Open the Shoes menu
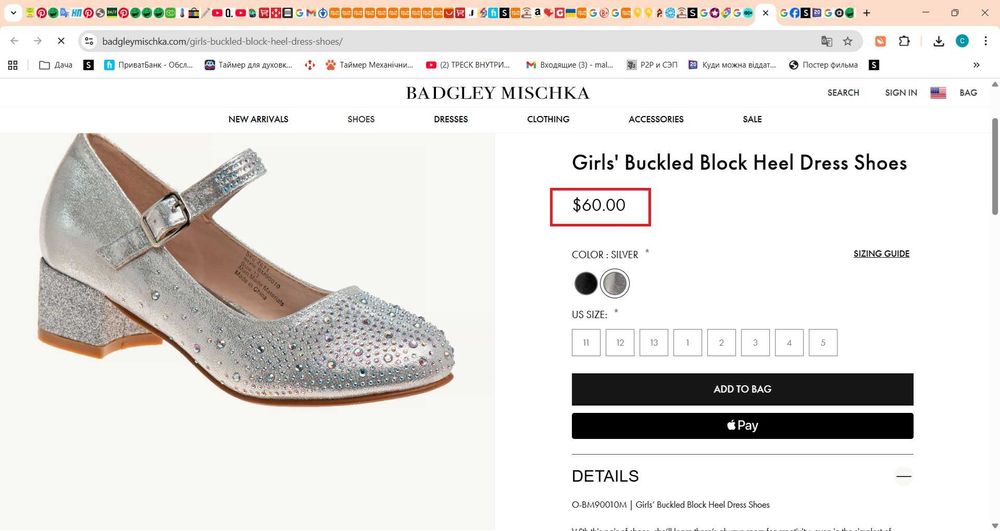Screen dimensions: 1000x531 (x=361, y=119)
